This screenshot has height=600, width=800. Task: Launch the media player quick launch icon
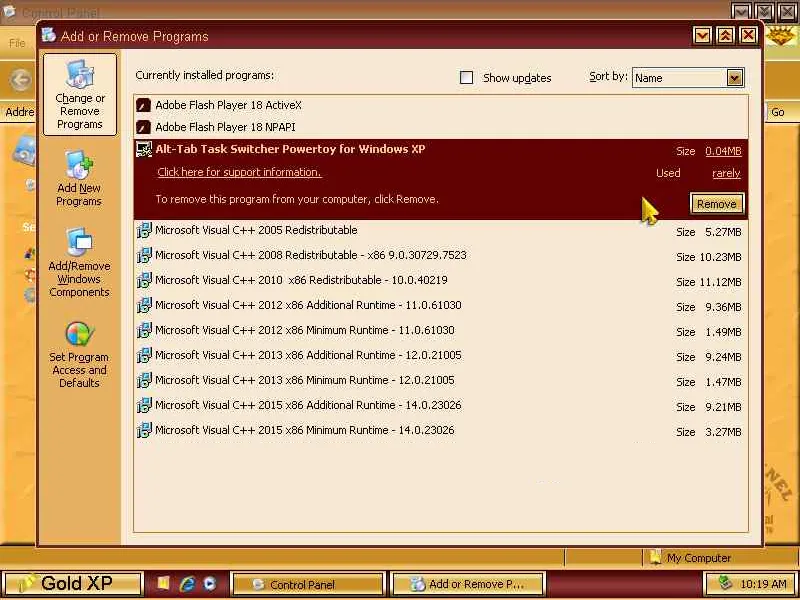(x=210, y=584)
